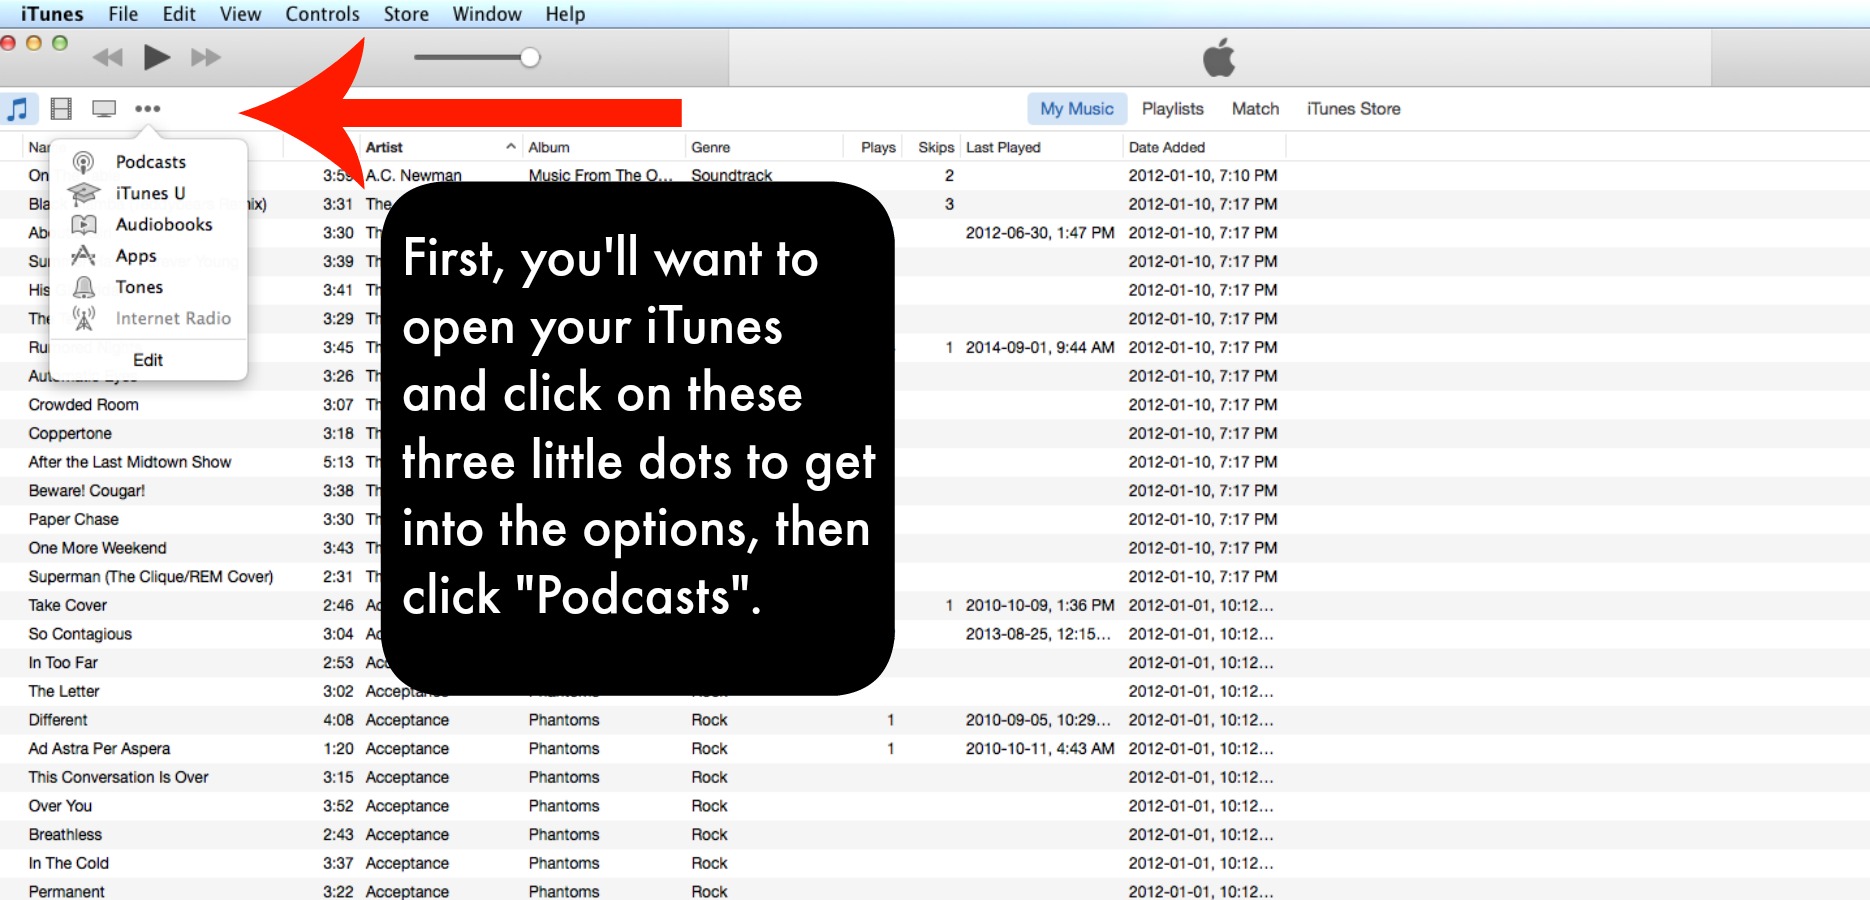Open the Store menu
1870x900 pixels.
tap(406, 14)
